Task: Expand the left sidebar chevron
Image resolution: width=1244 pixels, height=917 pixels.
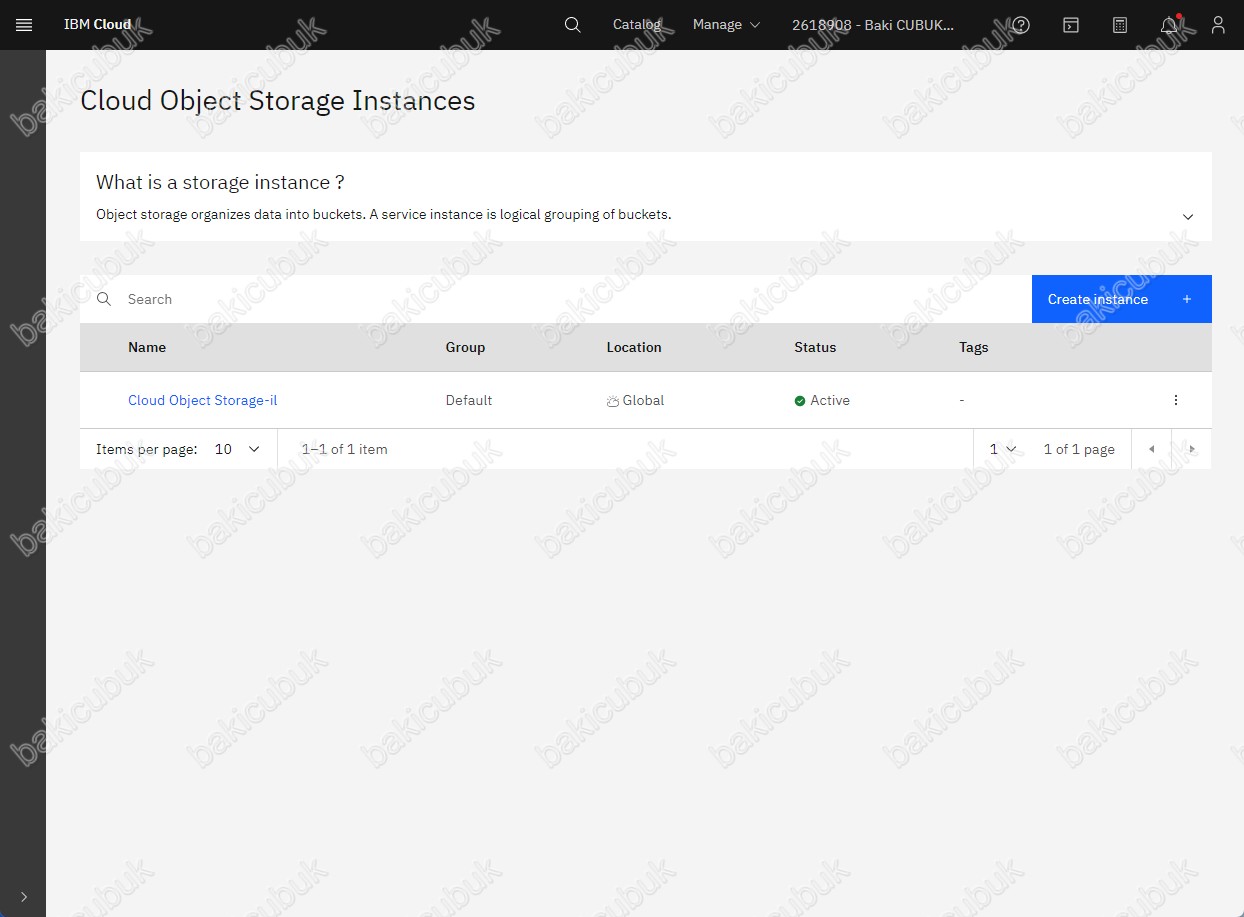Action: coord(24,897)
